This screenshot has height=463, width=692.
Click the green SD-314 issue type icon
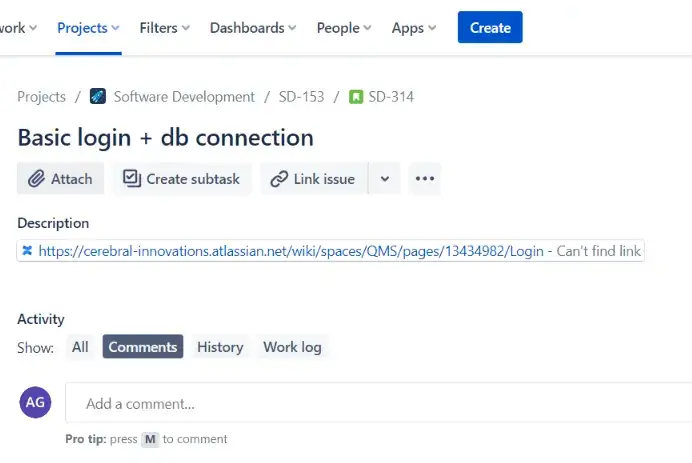[356, 97]
